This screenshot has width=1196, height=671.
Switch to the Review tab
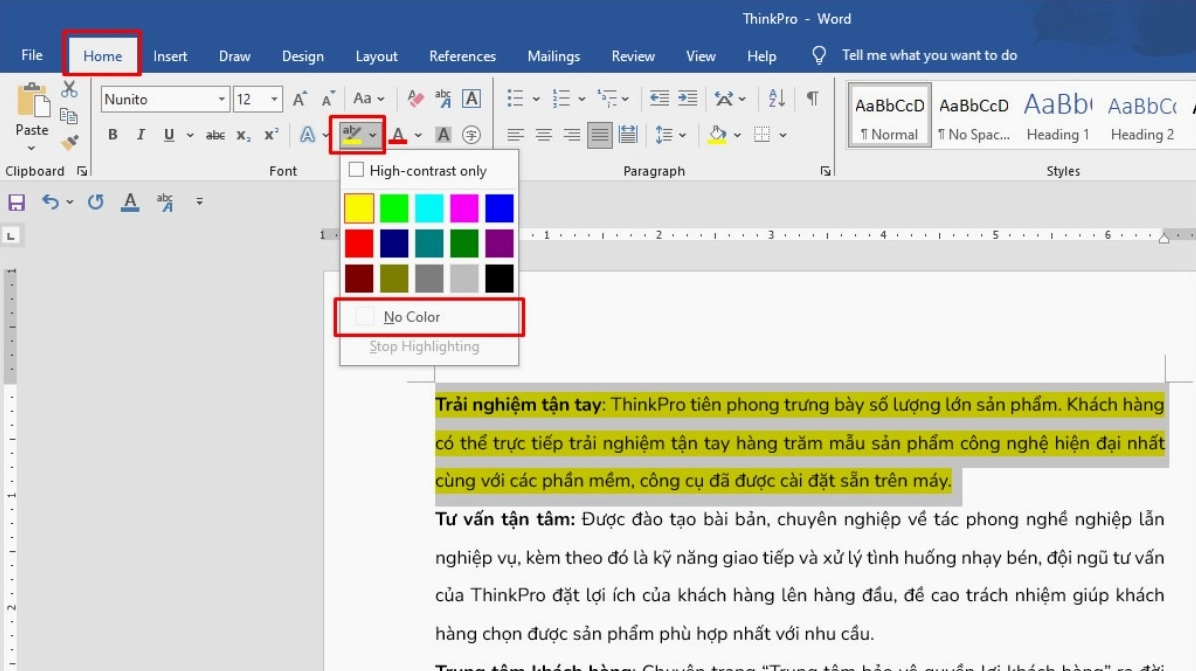633,56
